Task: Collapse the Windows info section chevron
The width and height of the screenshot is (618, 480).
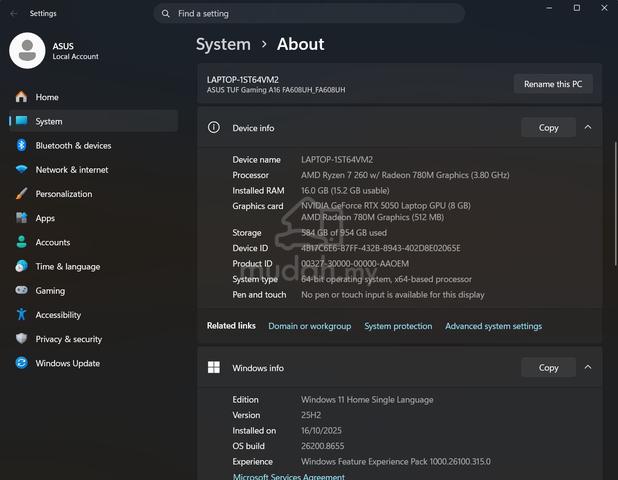Action: point(588,367)
